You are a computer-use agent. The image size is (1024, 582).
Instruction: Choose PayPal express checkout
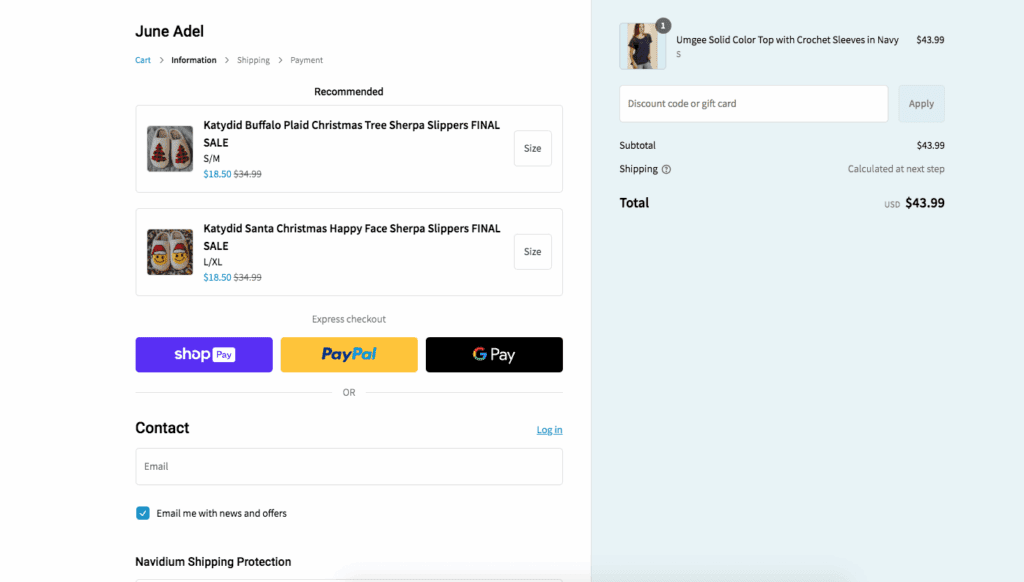point(349,355)
